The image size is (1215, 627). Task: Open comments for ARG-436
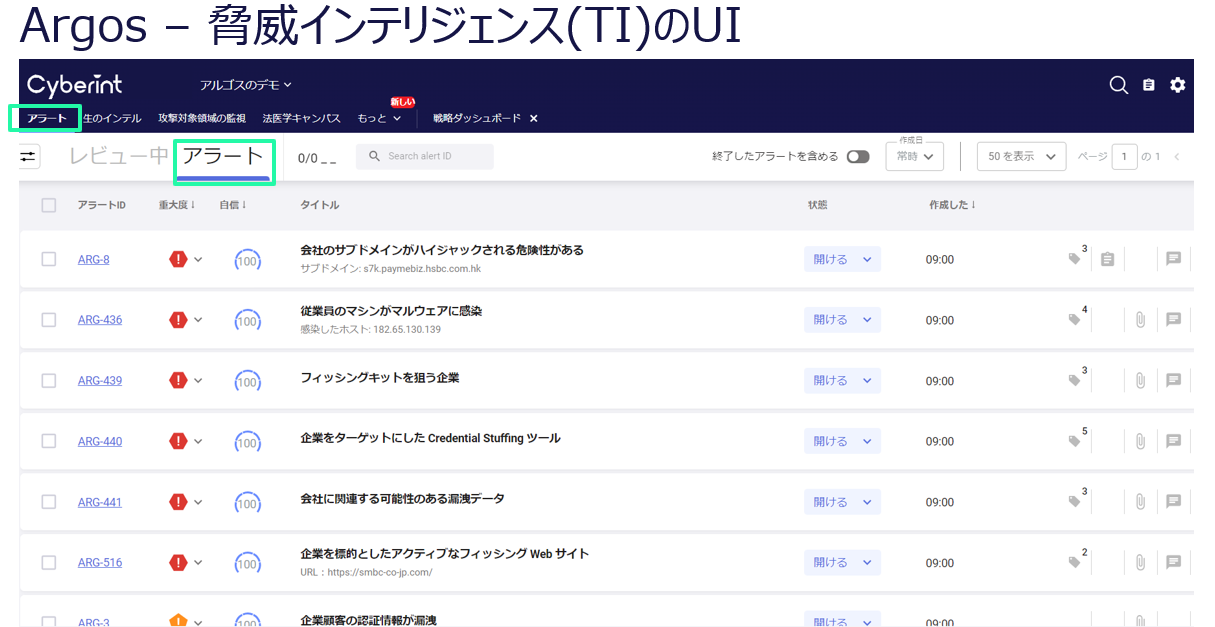click(1174, 320)
